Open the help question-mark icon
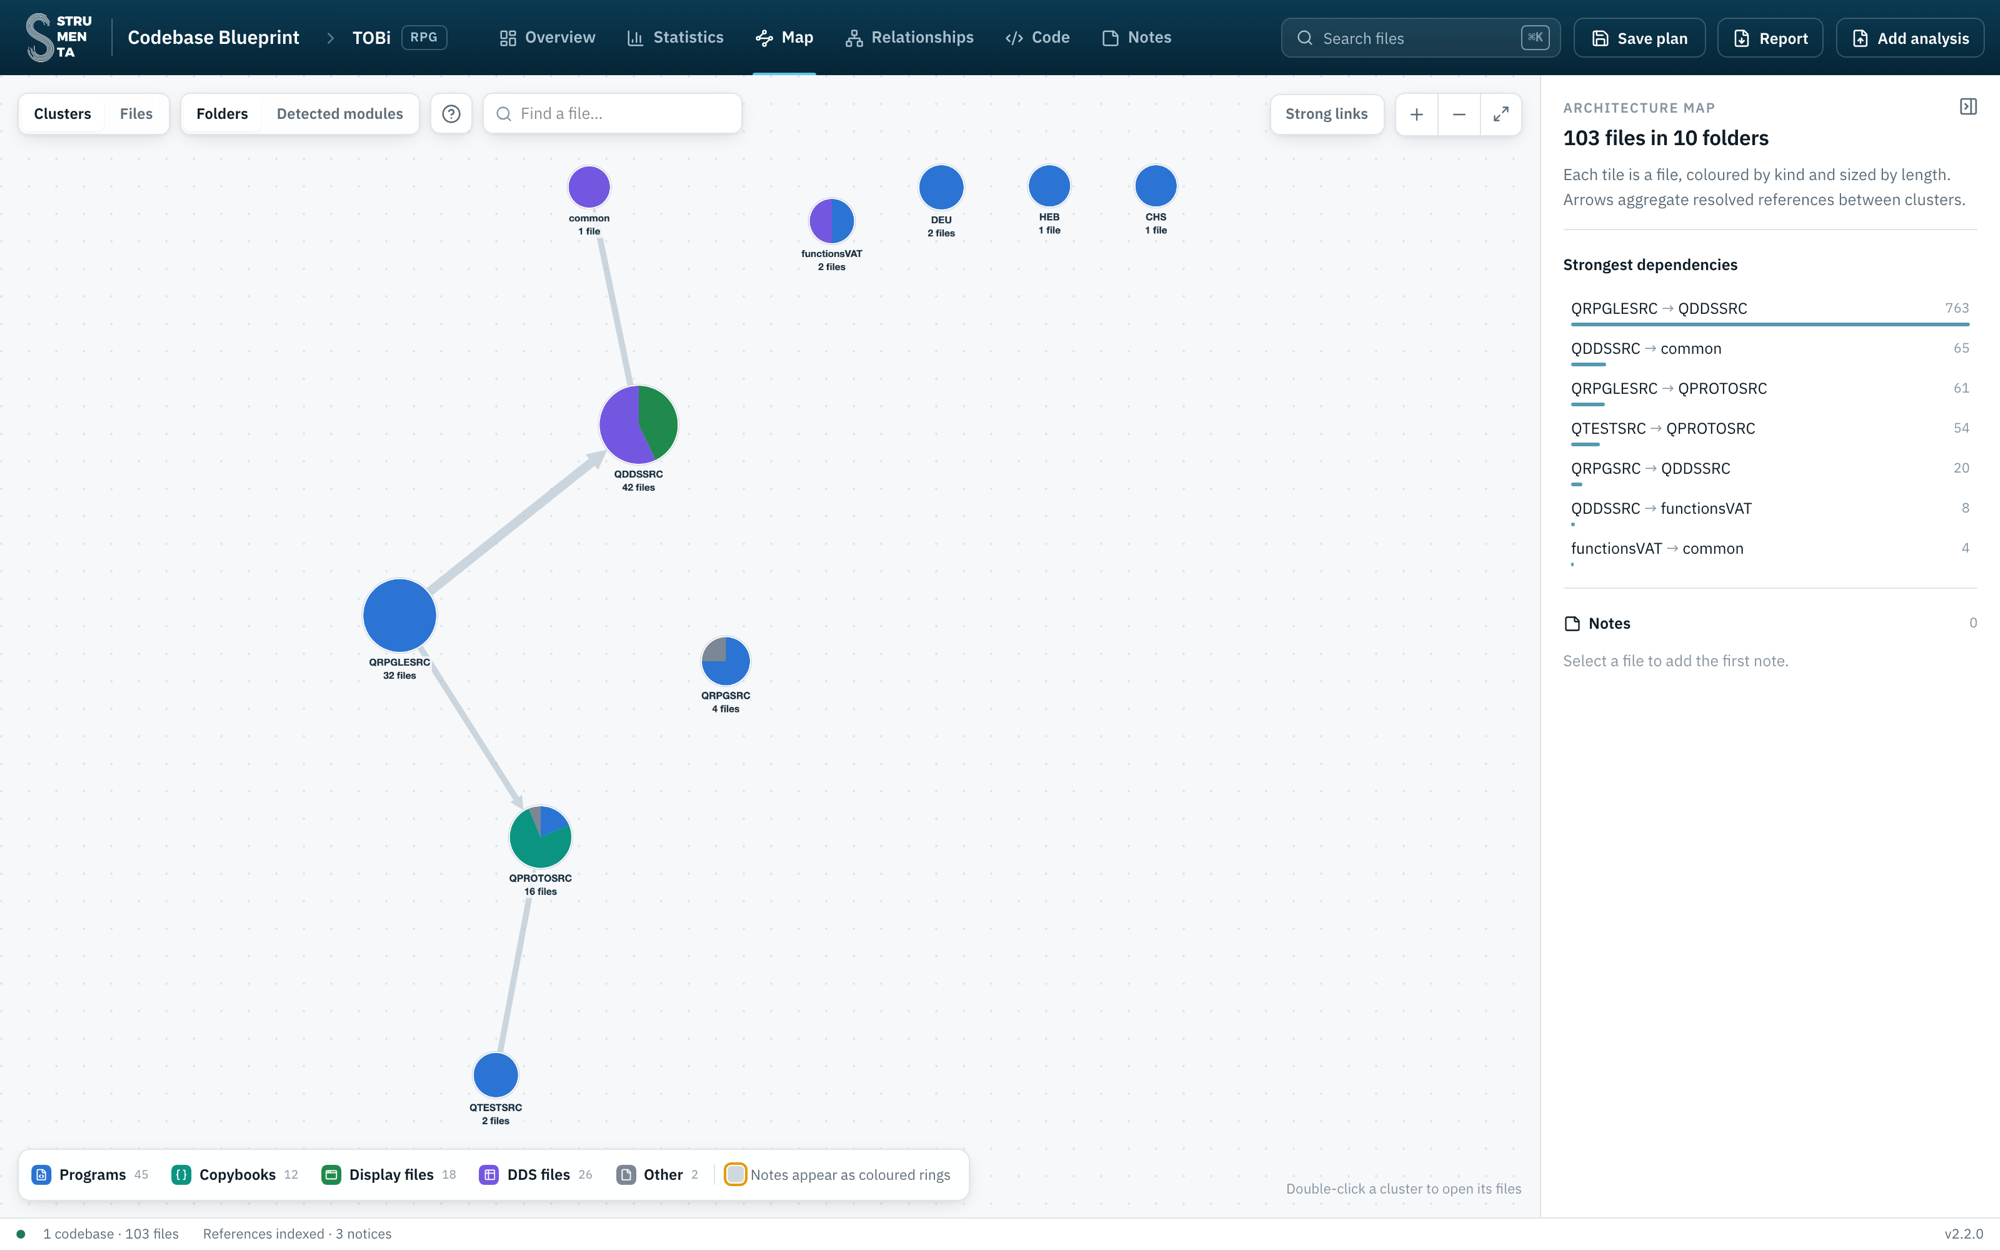2000x1250 pixels. (451, 114)
